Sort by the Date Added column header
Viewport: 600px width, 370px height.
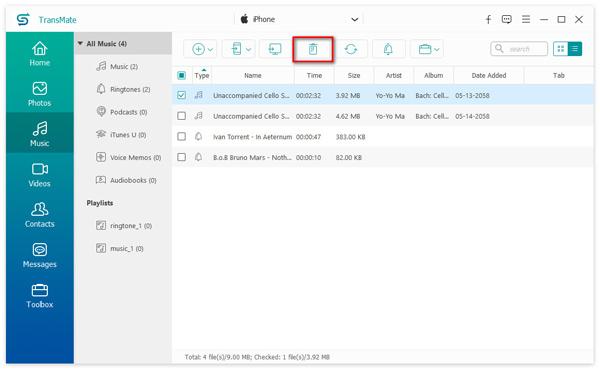click(489, 75)
